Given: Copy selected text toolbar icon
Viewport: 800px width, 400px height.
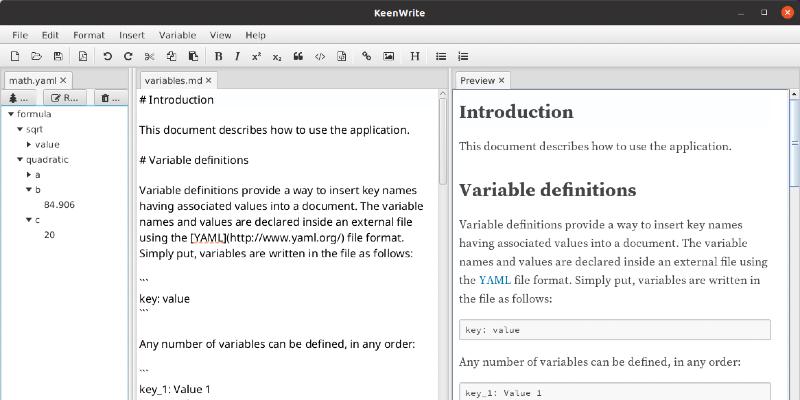Looking at the screenshot, I should coord(171,56).
